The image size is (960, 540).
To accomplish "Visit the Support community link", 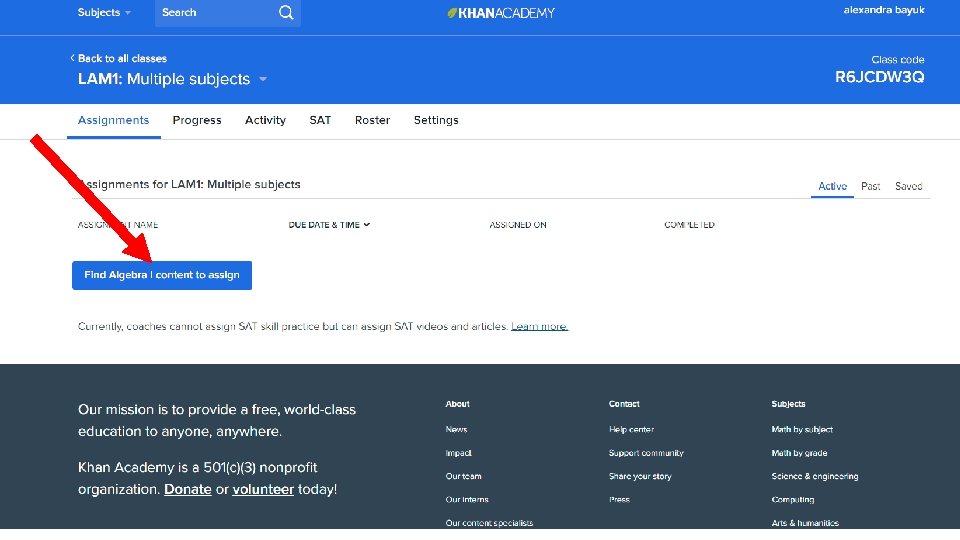I will pyautogui.click(x=646, y=453).
